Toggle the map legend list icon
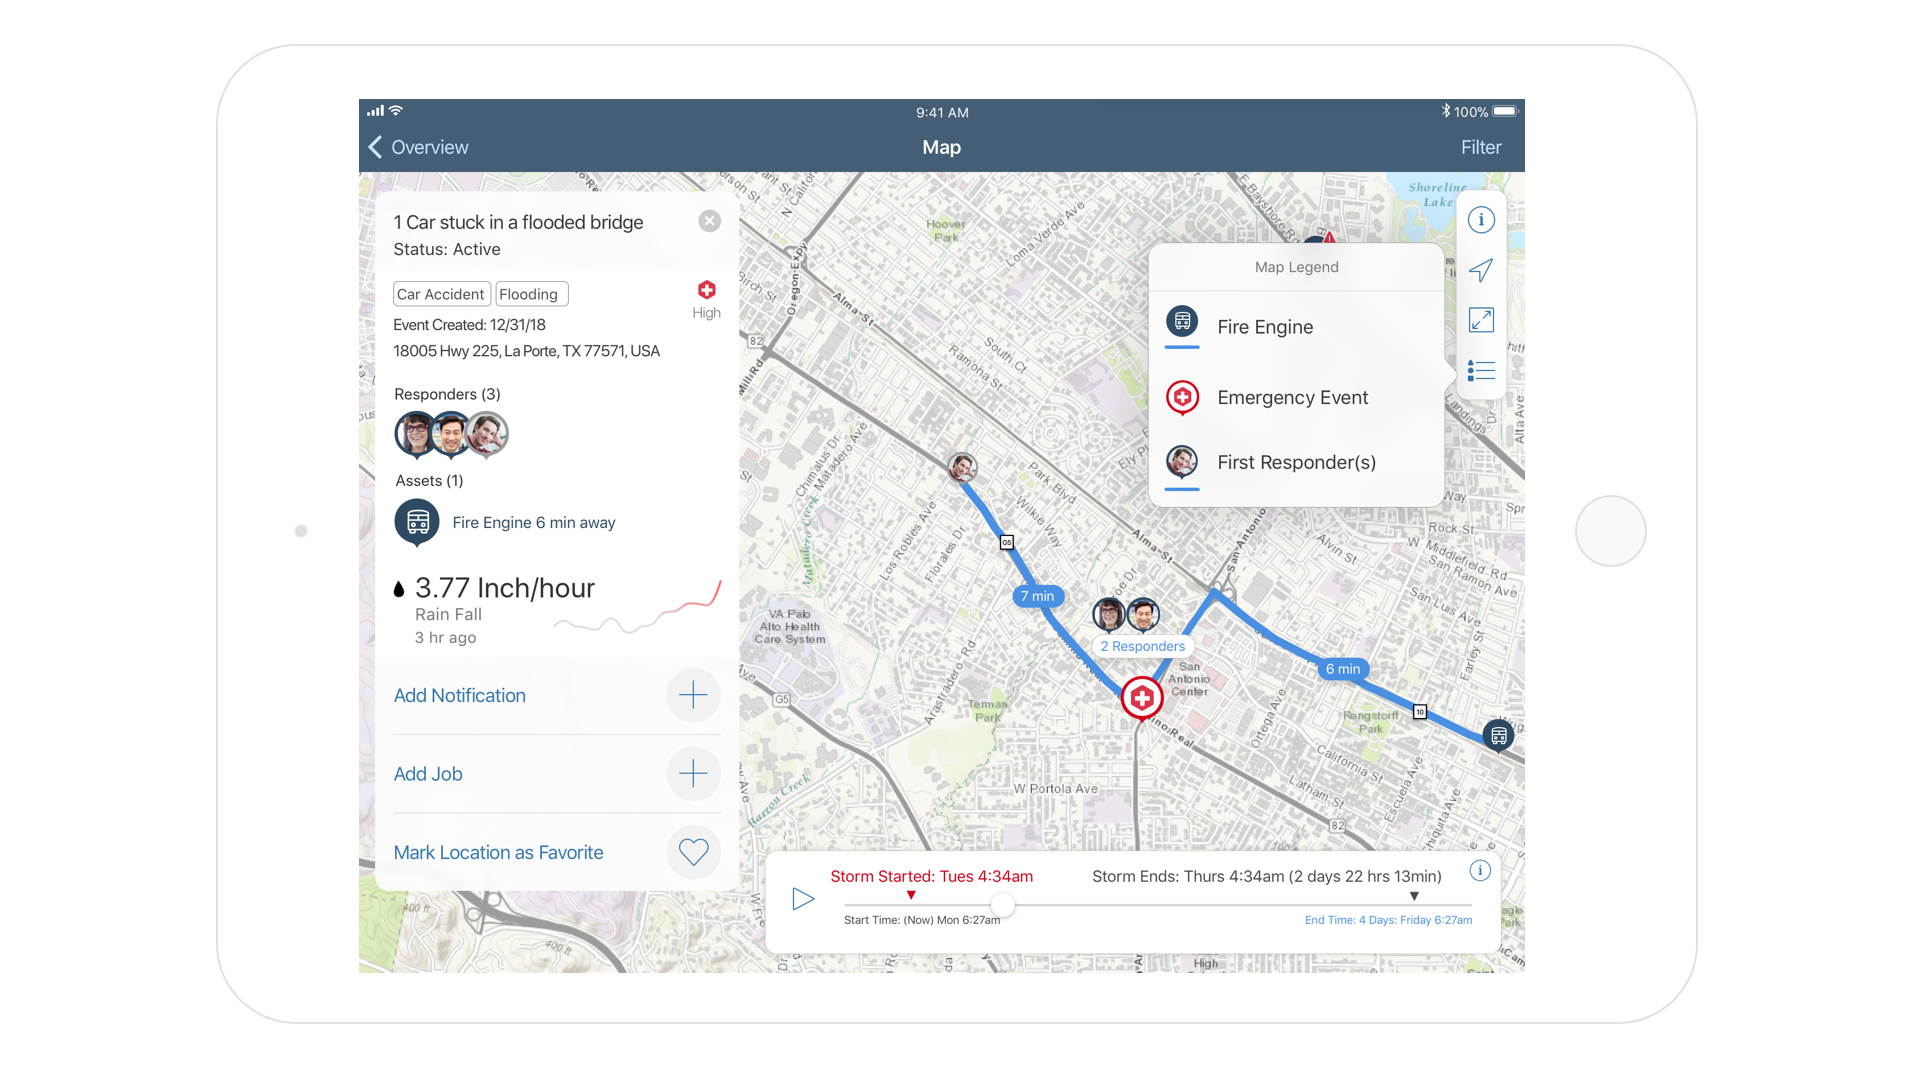 click(1480, 371)
